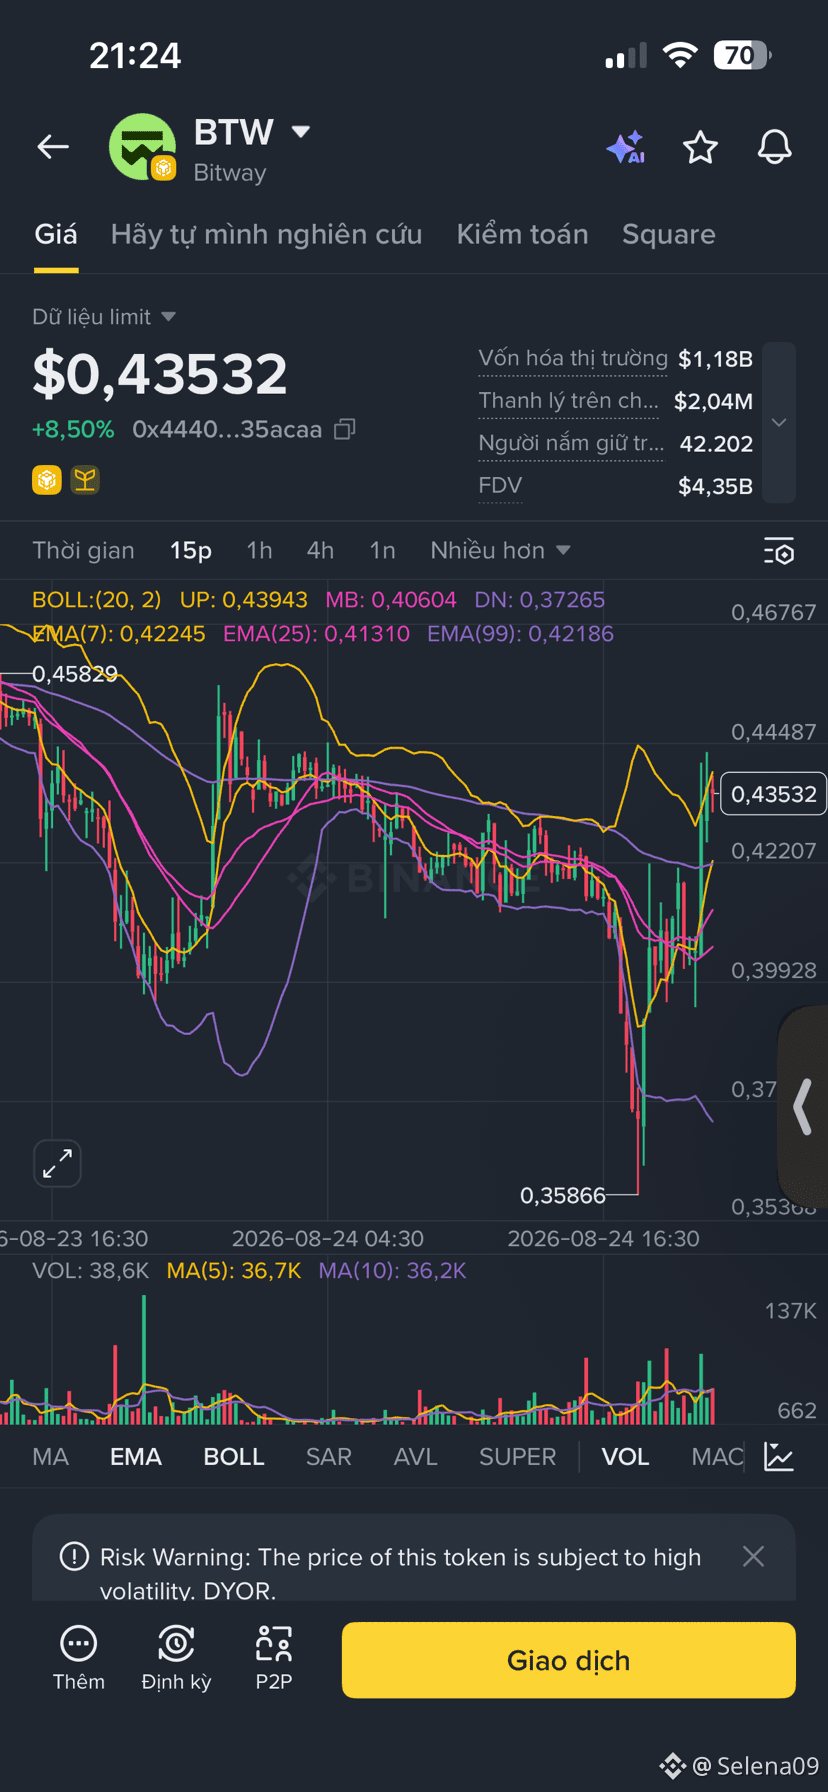The height and width of the screenshot is (1792, 828).
Task: Tap the $1,18B market cap value
Action: pyautogui.click(x=715, y=358)
